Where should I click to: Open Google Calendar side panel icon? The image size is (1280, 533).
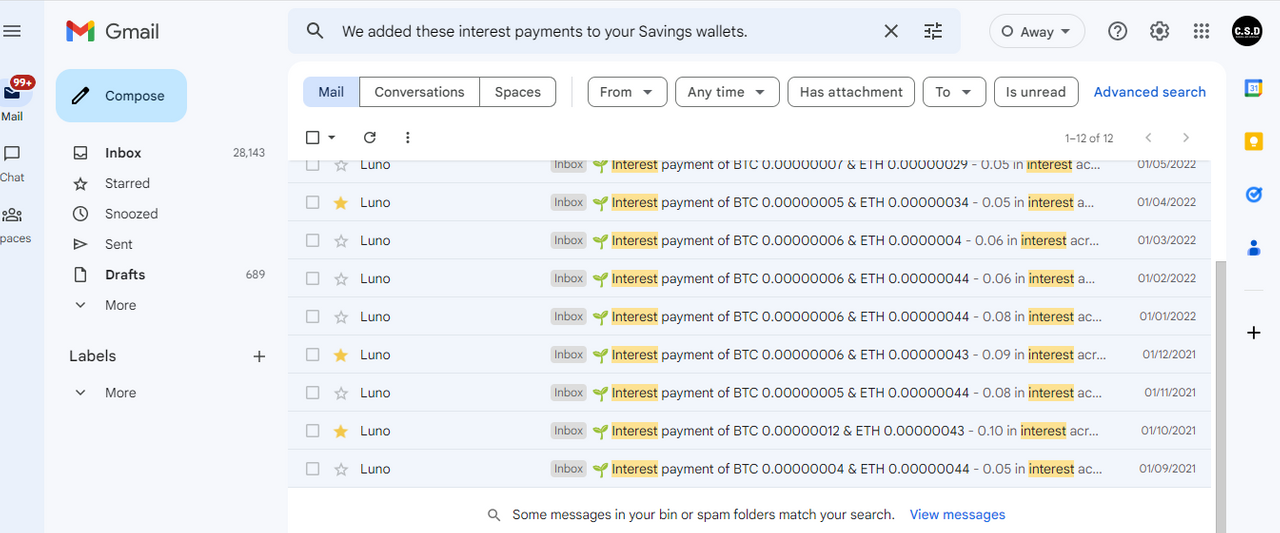pos(1254,88)
